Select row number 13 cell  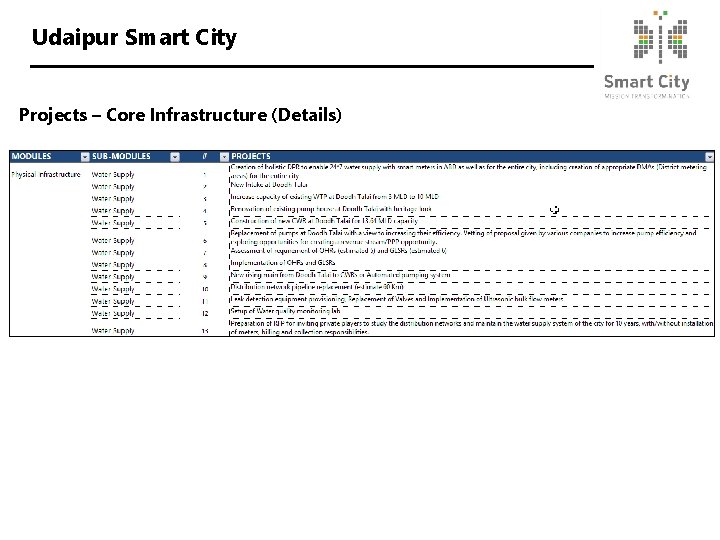pos(205,331)
